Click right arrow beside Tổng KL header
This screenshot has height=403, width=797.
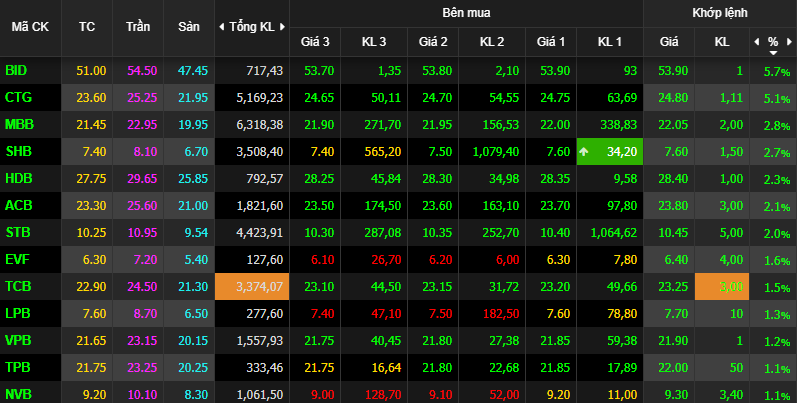(283, 27)
